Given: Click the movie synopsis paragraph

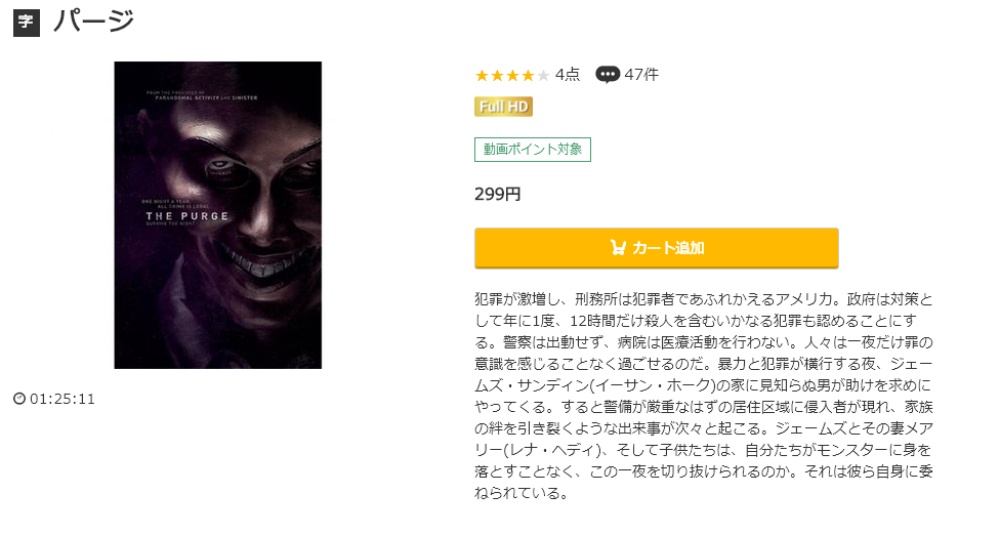Looking at the screenshot, I should 703,396.
